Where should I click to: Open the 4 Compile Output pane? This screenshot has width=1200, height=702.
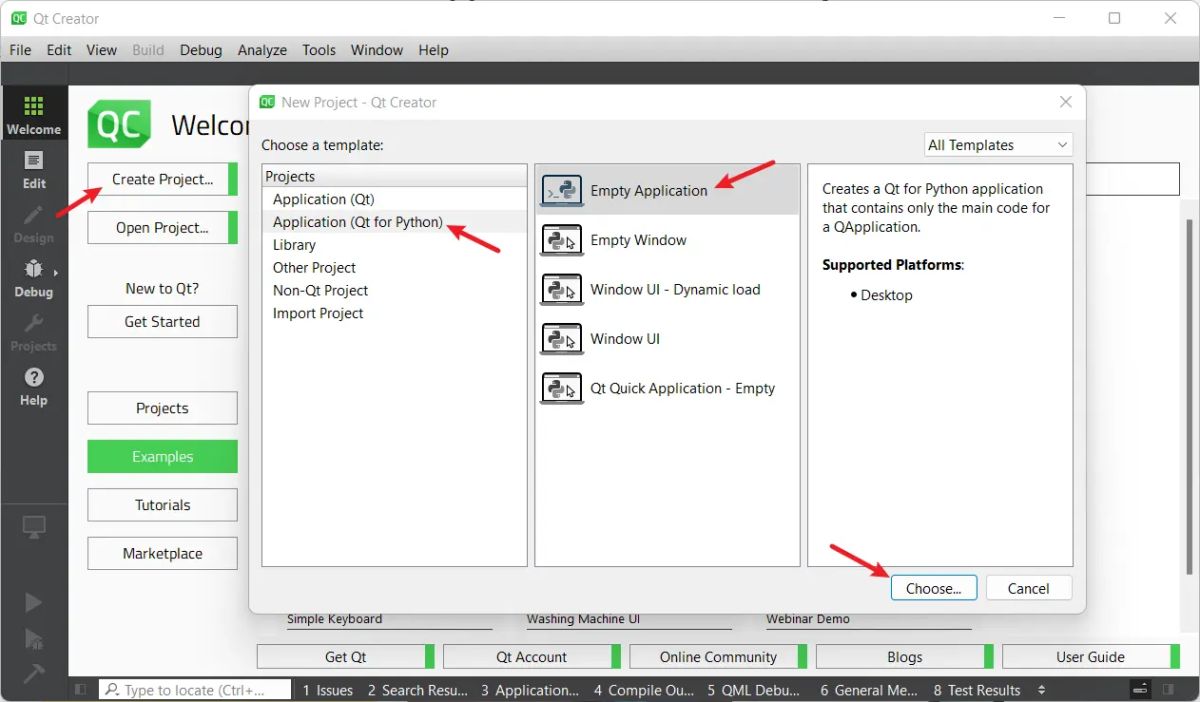[642, 690]
